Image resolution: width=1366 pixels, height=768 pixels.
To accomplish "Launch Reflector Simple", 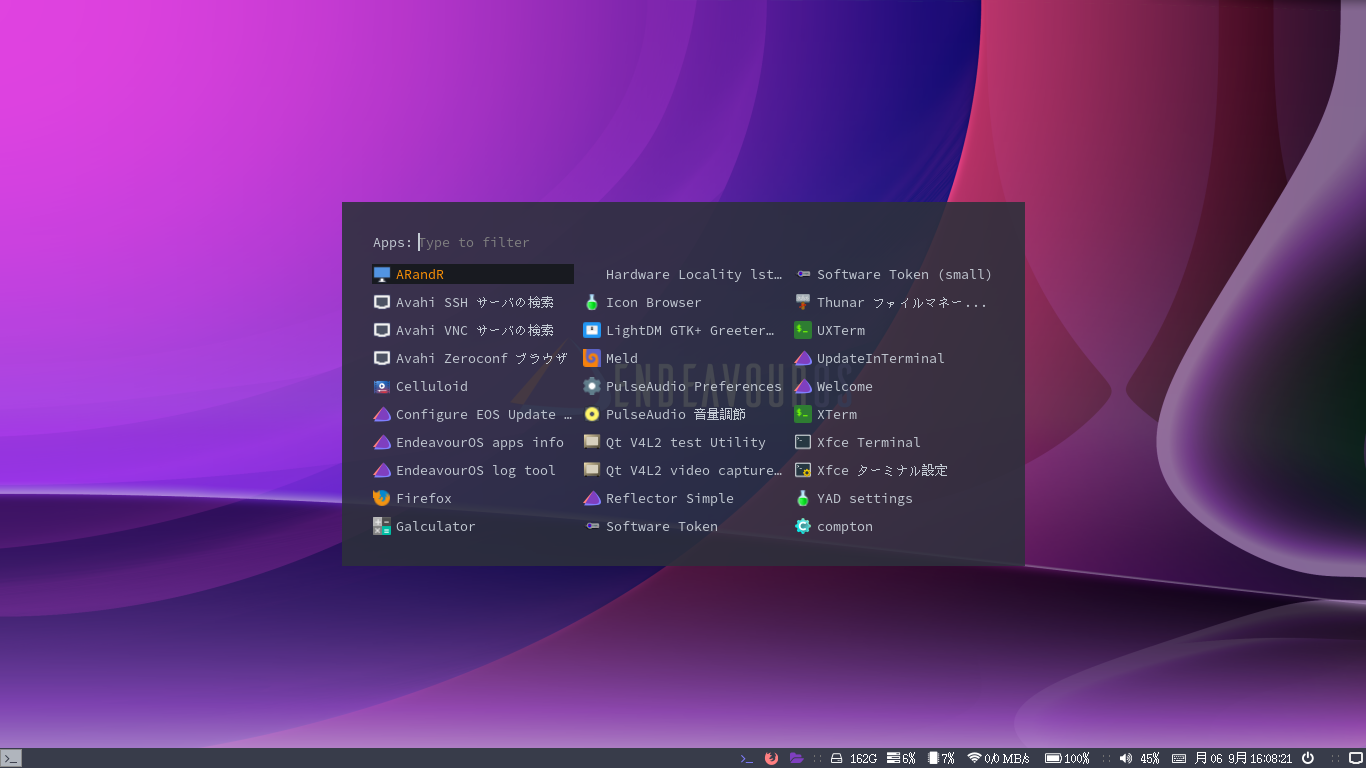I will tap(684, 498).
